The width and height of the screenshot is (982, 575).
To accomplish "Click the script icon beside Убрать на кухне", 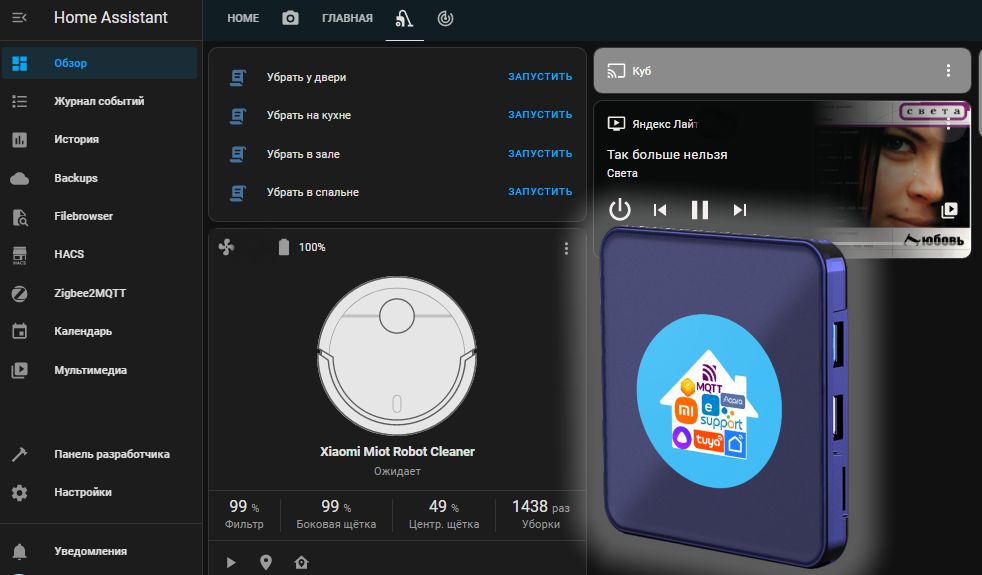I will point(237,115).
